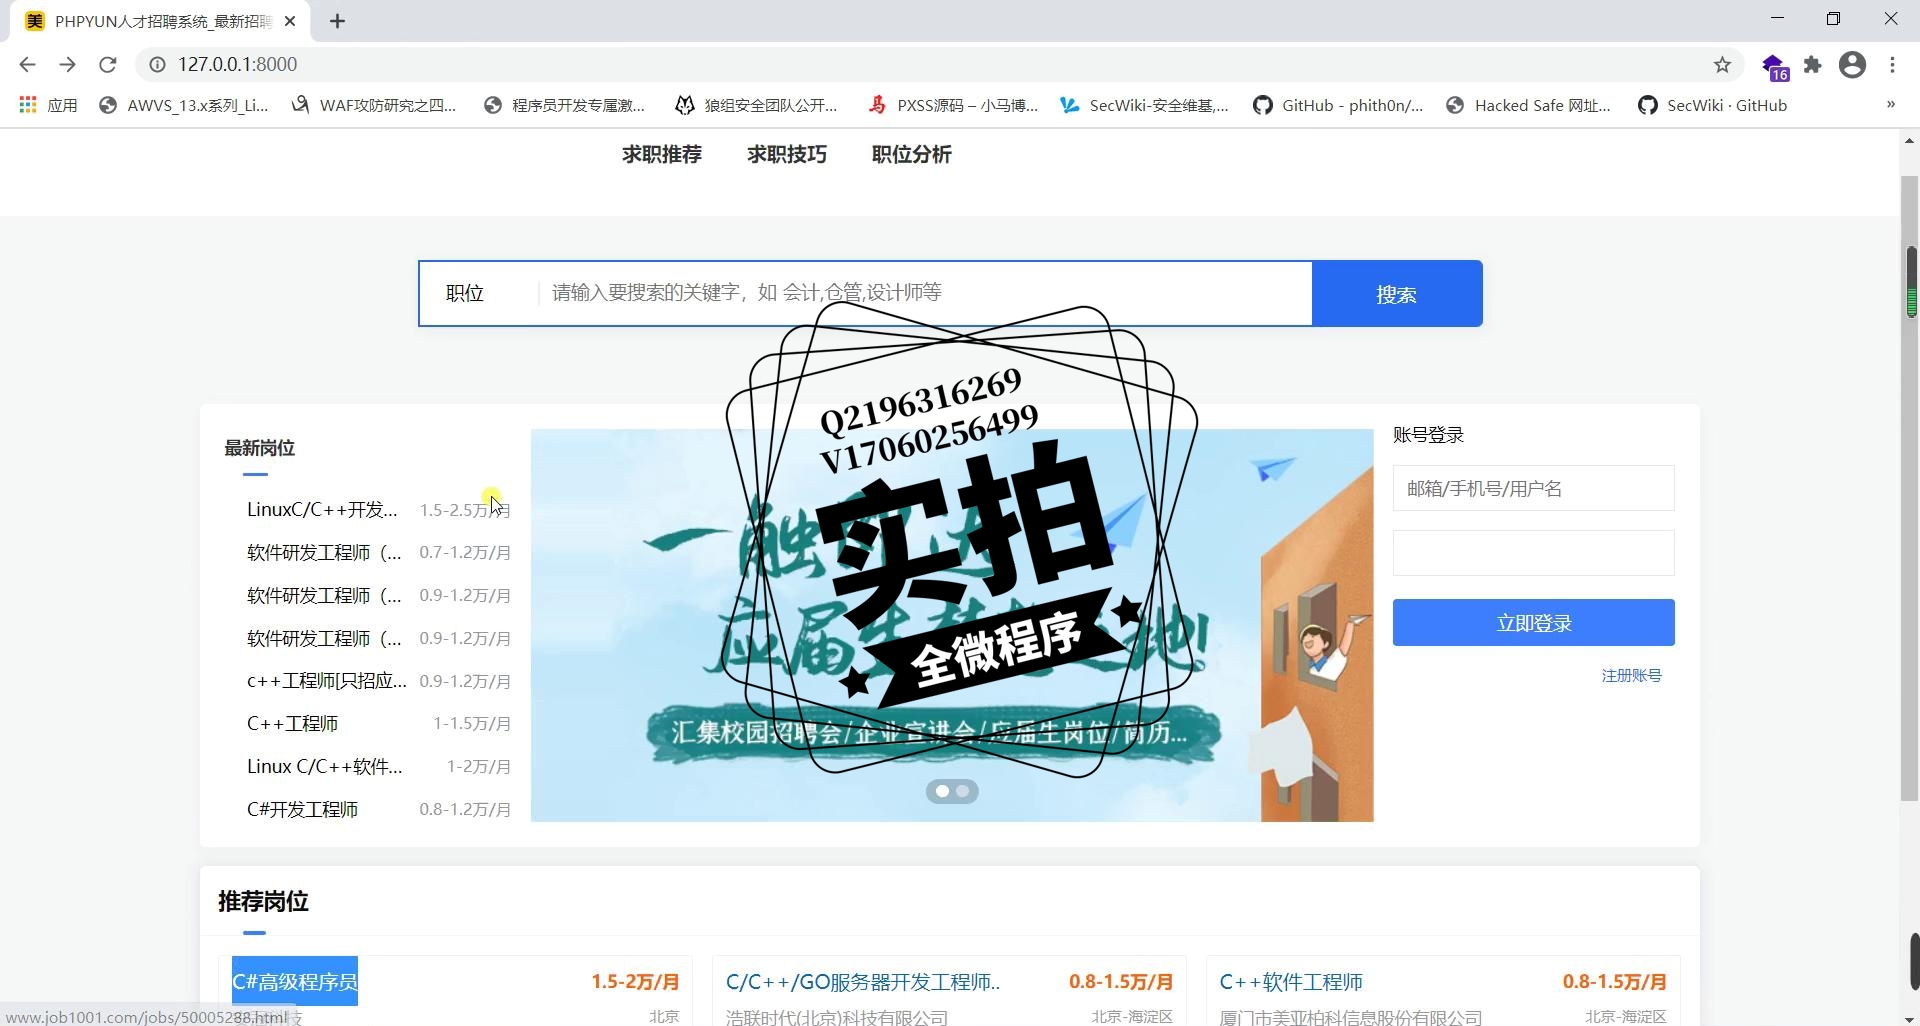Open 软件研发工程师 listing at 0.7-1.2万/月
Screen dimensions: 1920x1026
(x=324, y=553)
